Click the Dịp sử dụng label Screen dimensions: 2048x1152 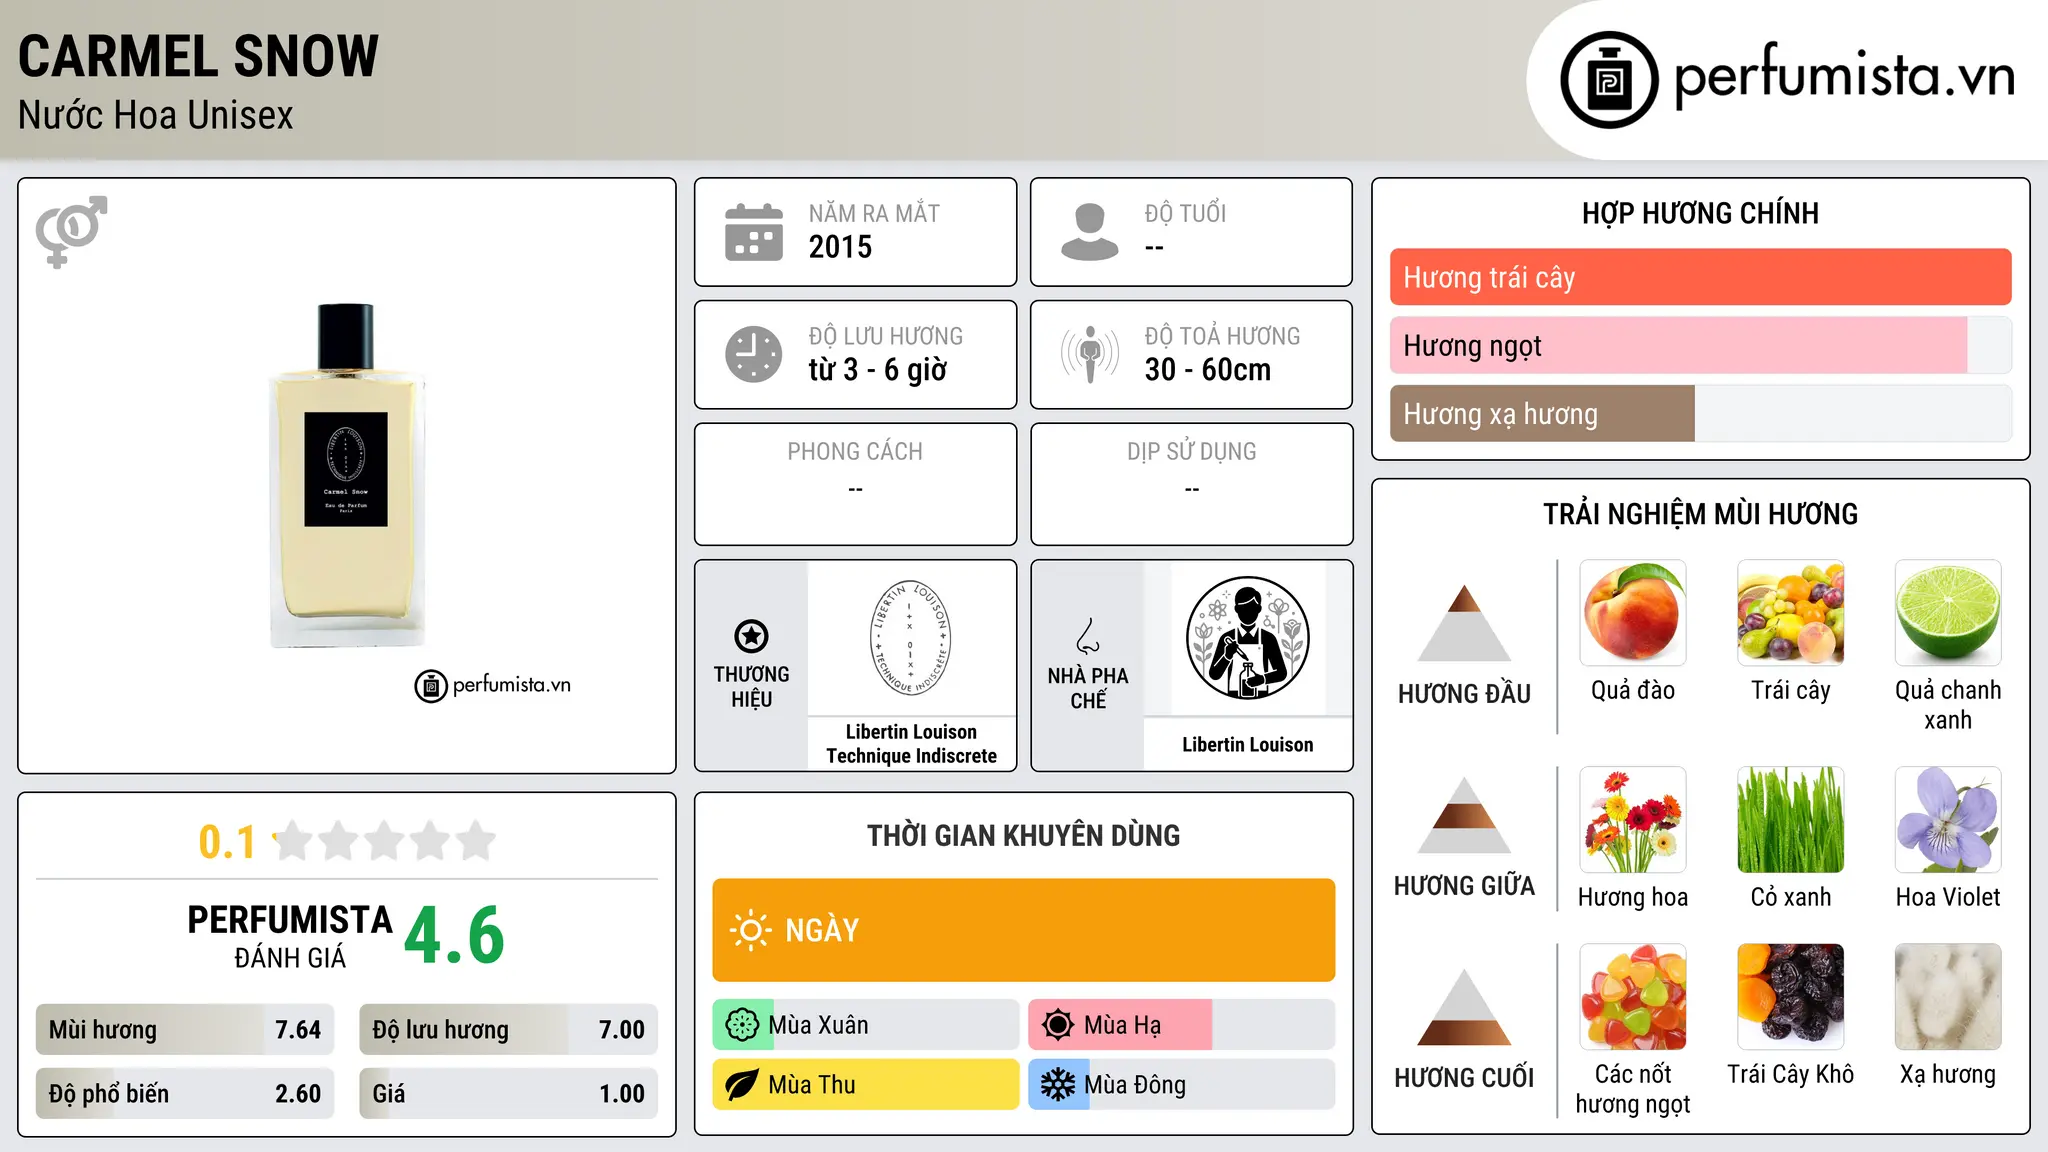1192,452
